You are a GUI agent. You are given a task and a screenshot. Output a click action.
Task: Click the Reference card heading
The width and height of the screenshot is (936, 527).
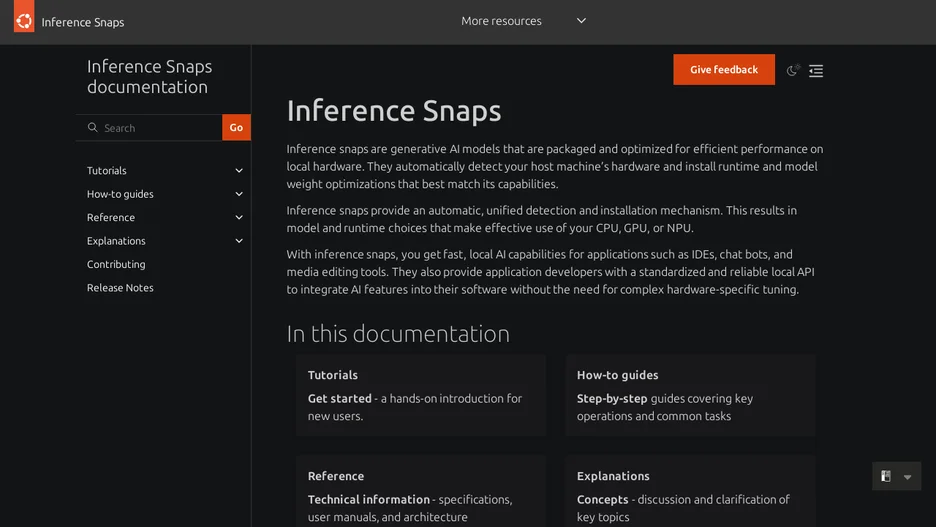tap(335, 476)
